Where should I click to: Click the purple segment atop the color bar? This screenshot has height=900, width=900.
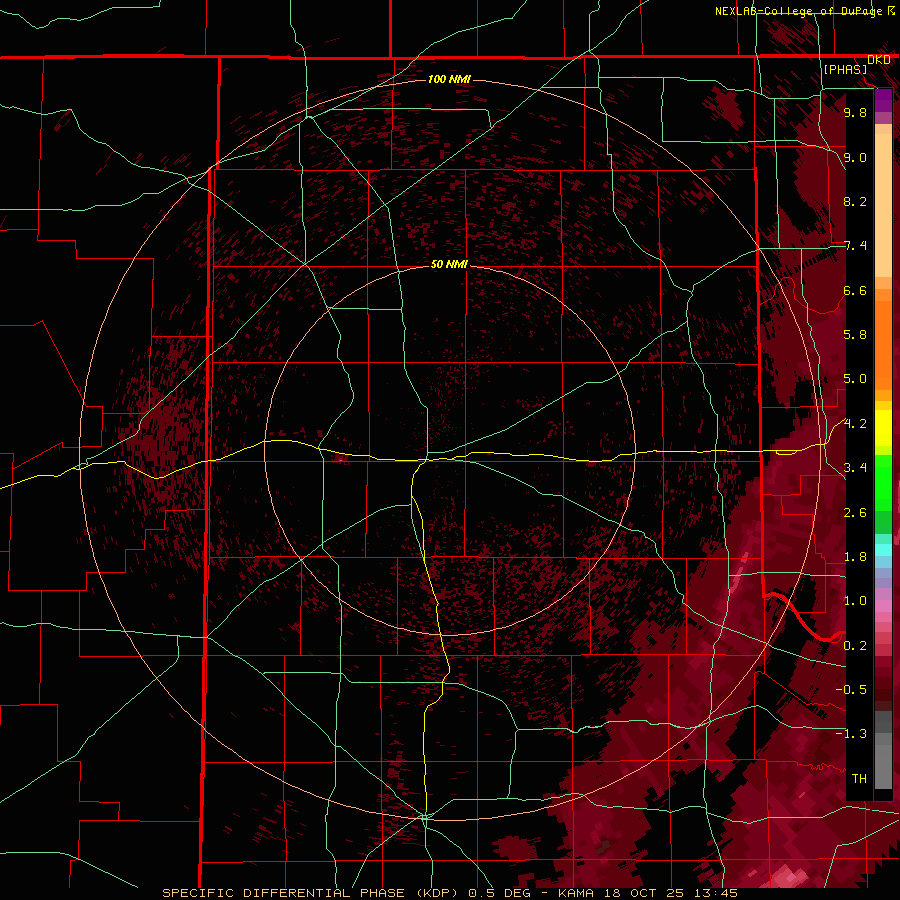tap(883, 100)
